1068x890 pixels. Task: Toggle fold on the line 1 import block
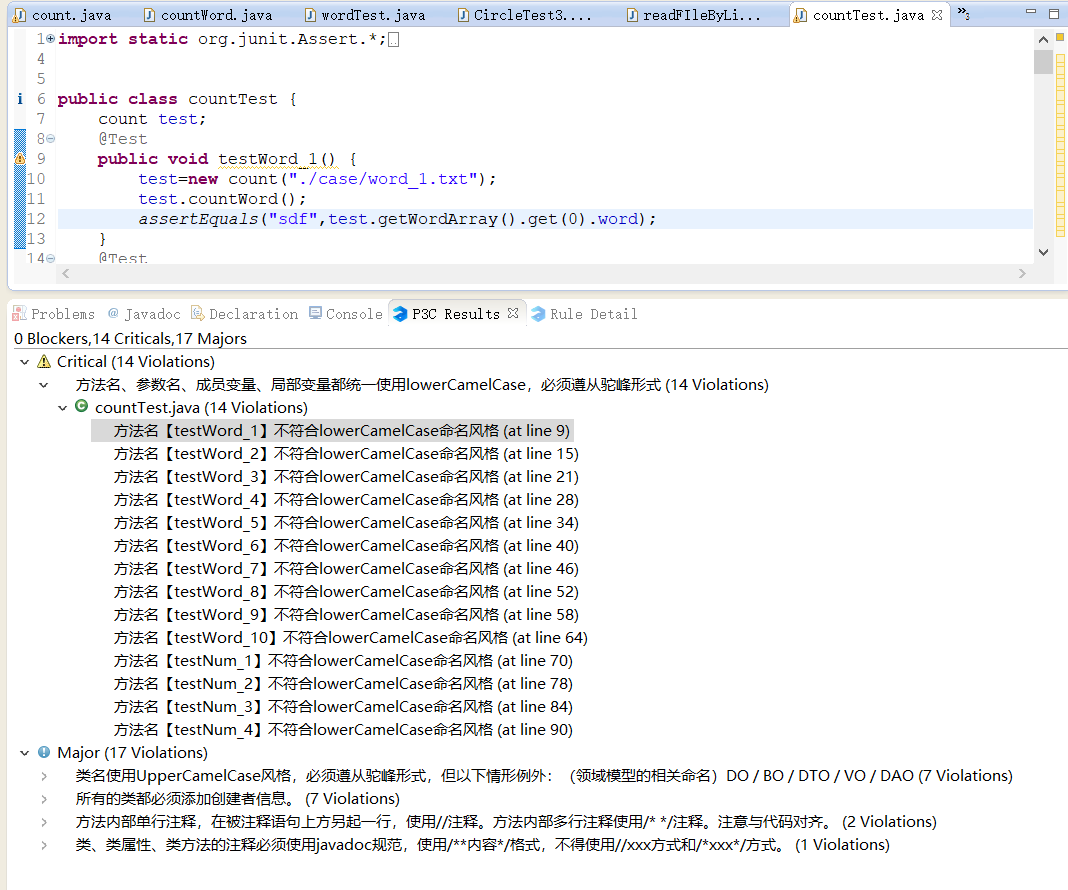pos(50,39)
